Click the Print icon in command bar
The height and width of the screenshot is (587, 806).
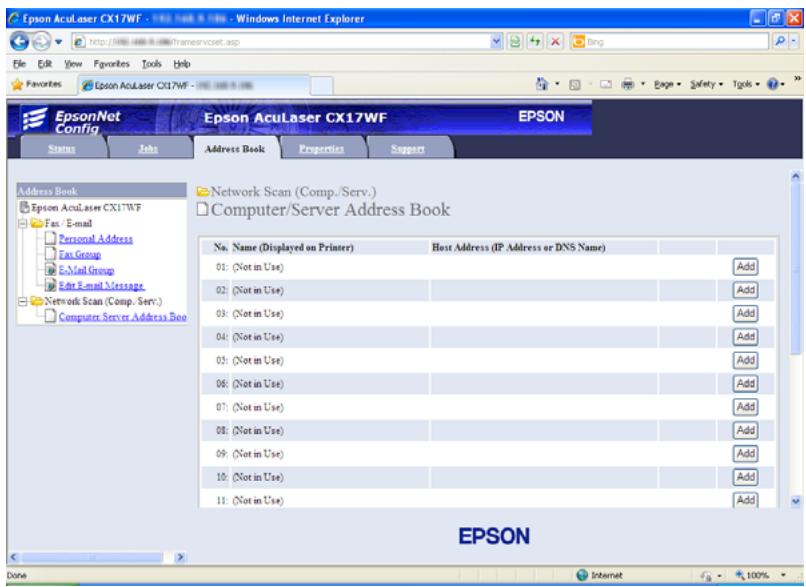628,84
